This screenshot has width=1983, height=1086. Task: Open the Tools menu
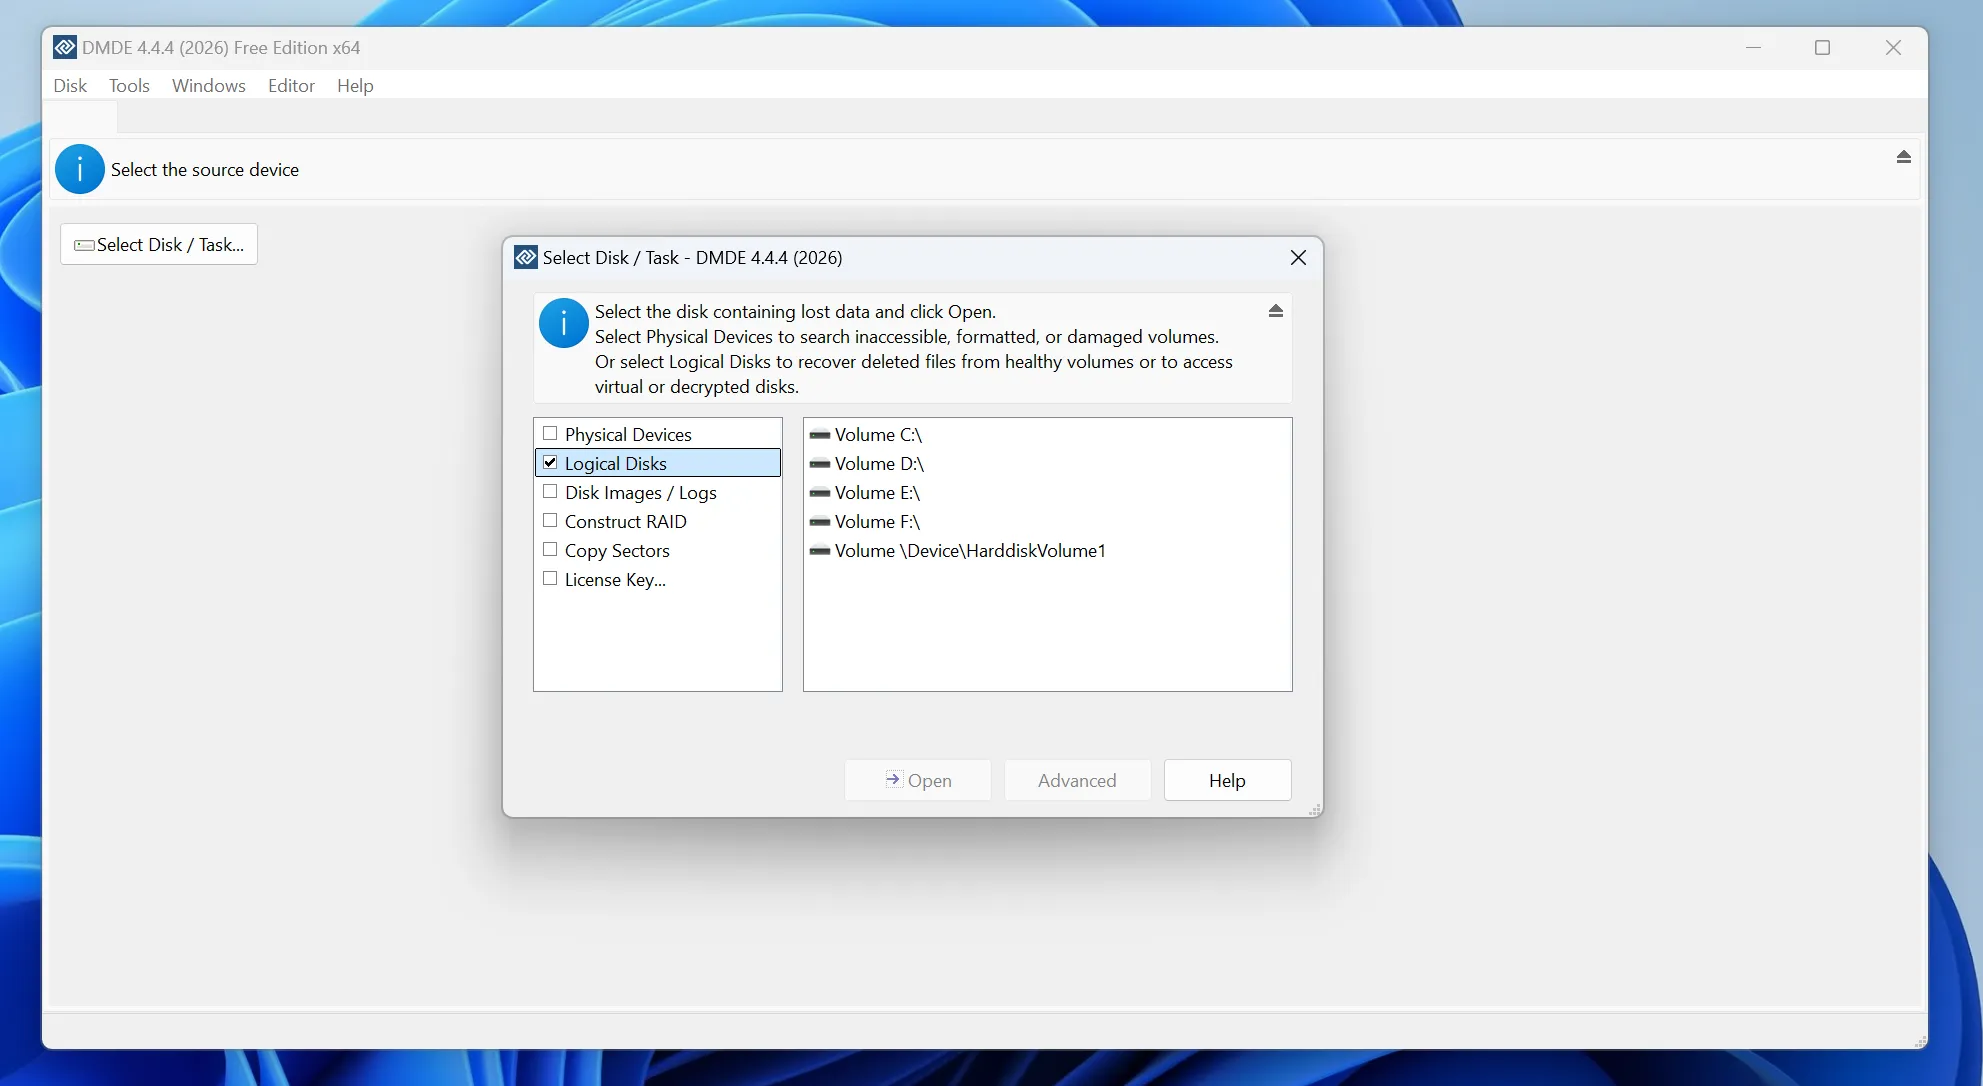click(129, 85)
